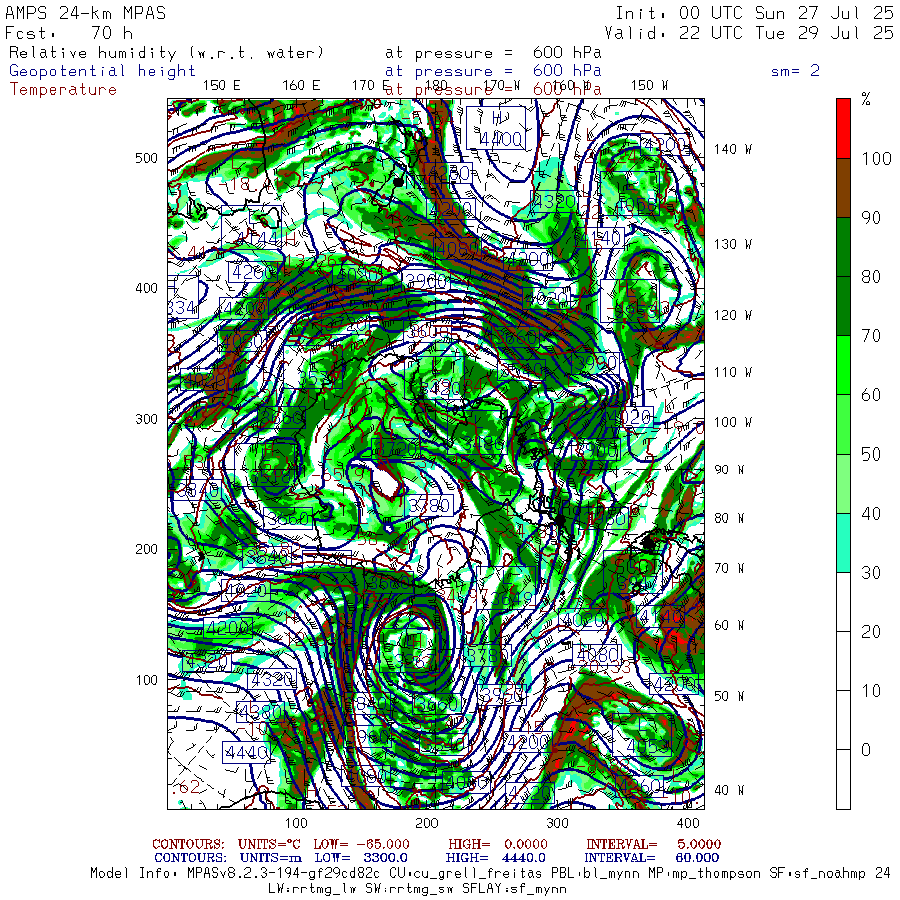Select the bright green 60–70% color bar segment
Image resolution: width=900 pixels, height=900 pixels.
coord(843,365)
